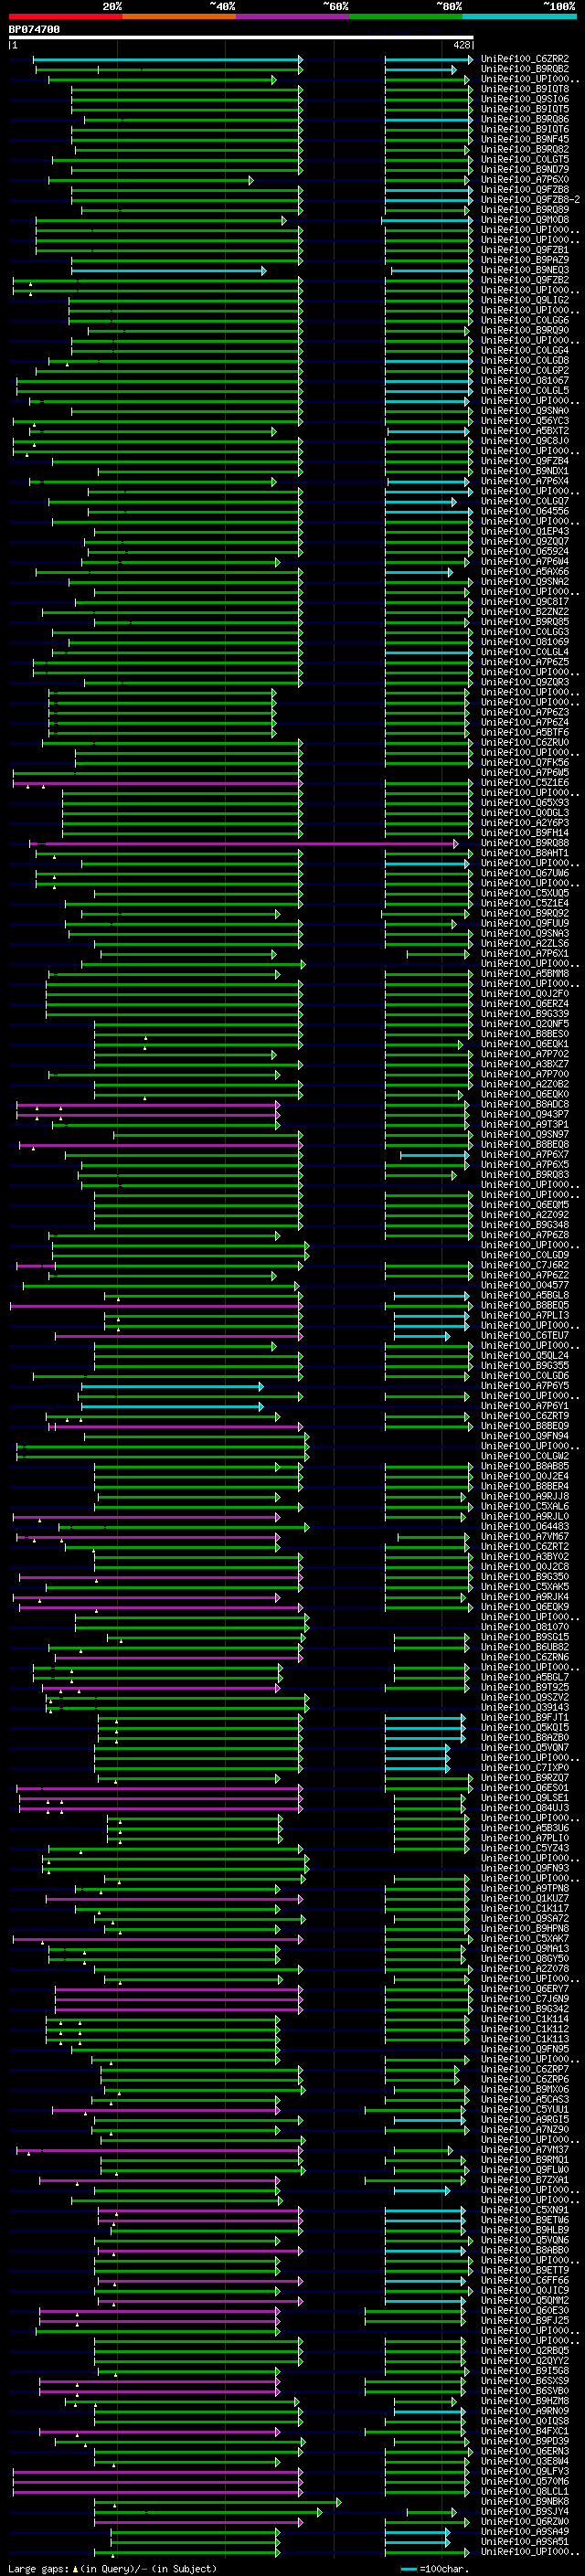Click label UniRef100_Q9LIG2
Viewport: 585px width, 2576px height.
tap(525, 300)
